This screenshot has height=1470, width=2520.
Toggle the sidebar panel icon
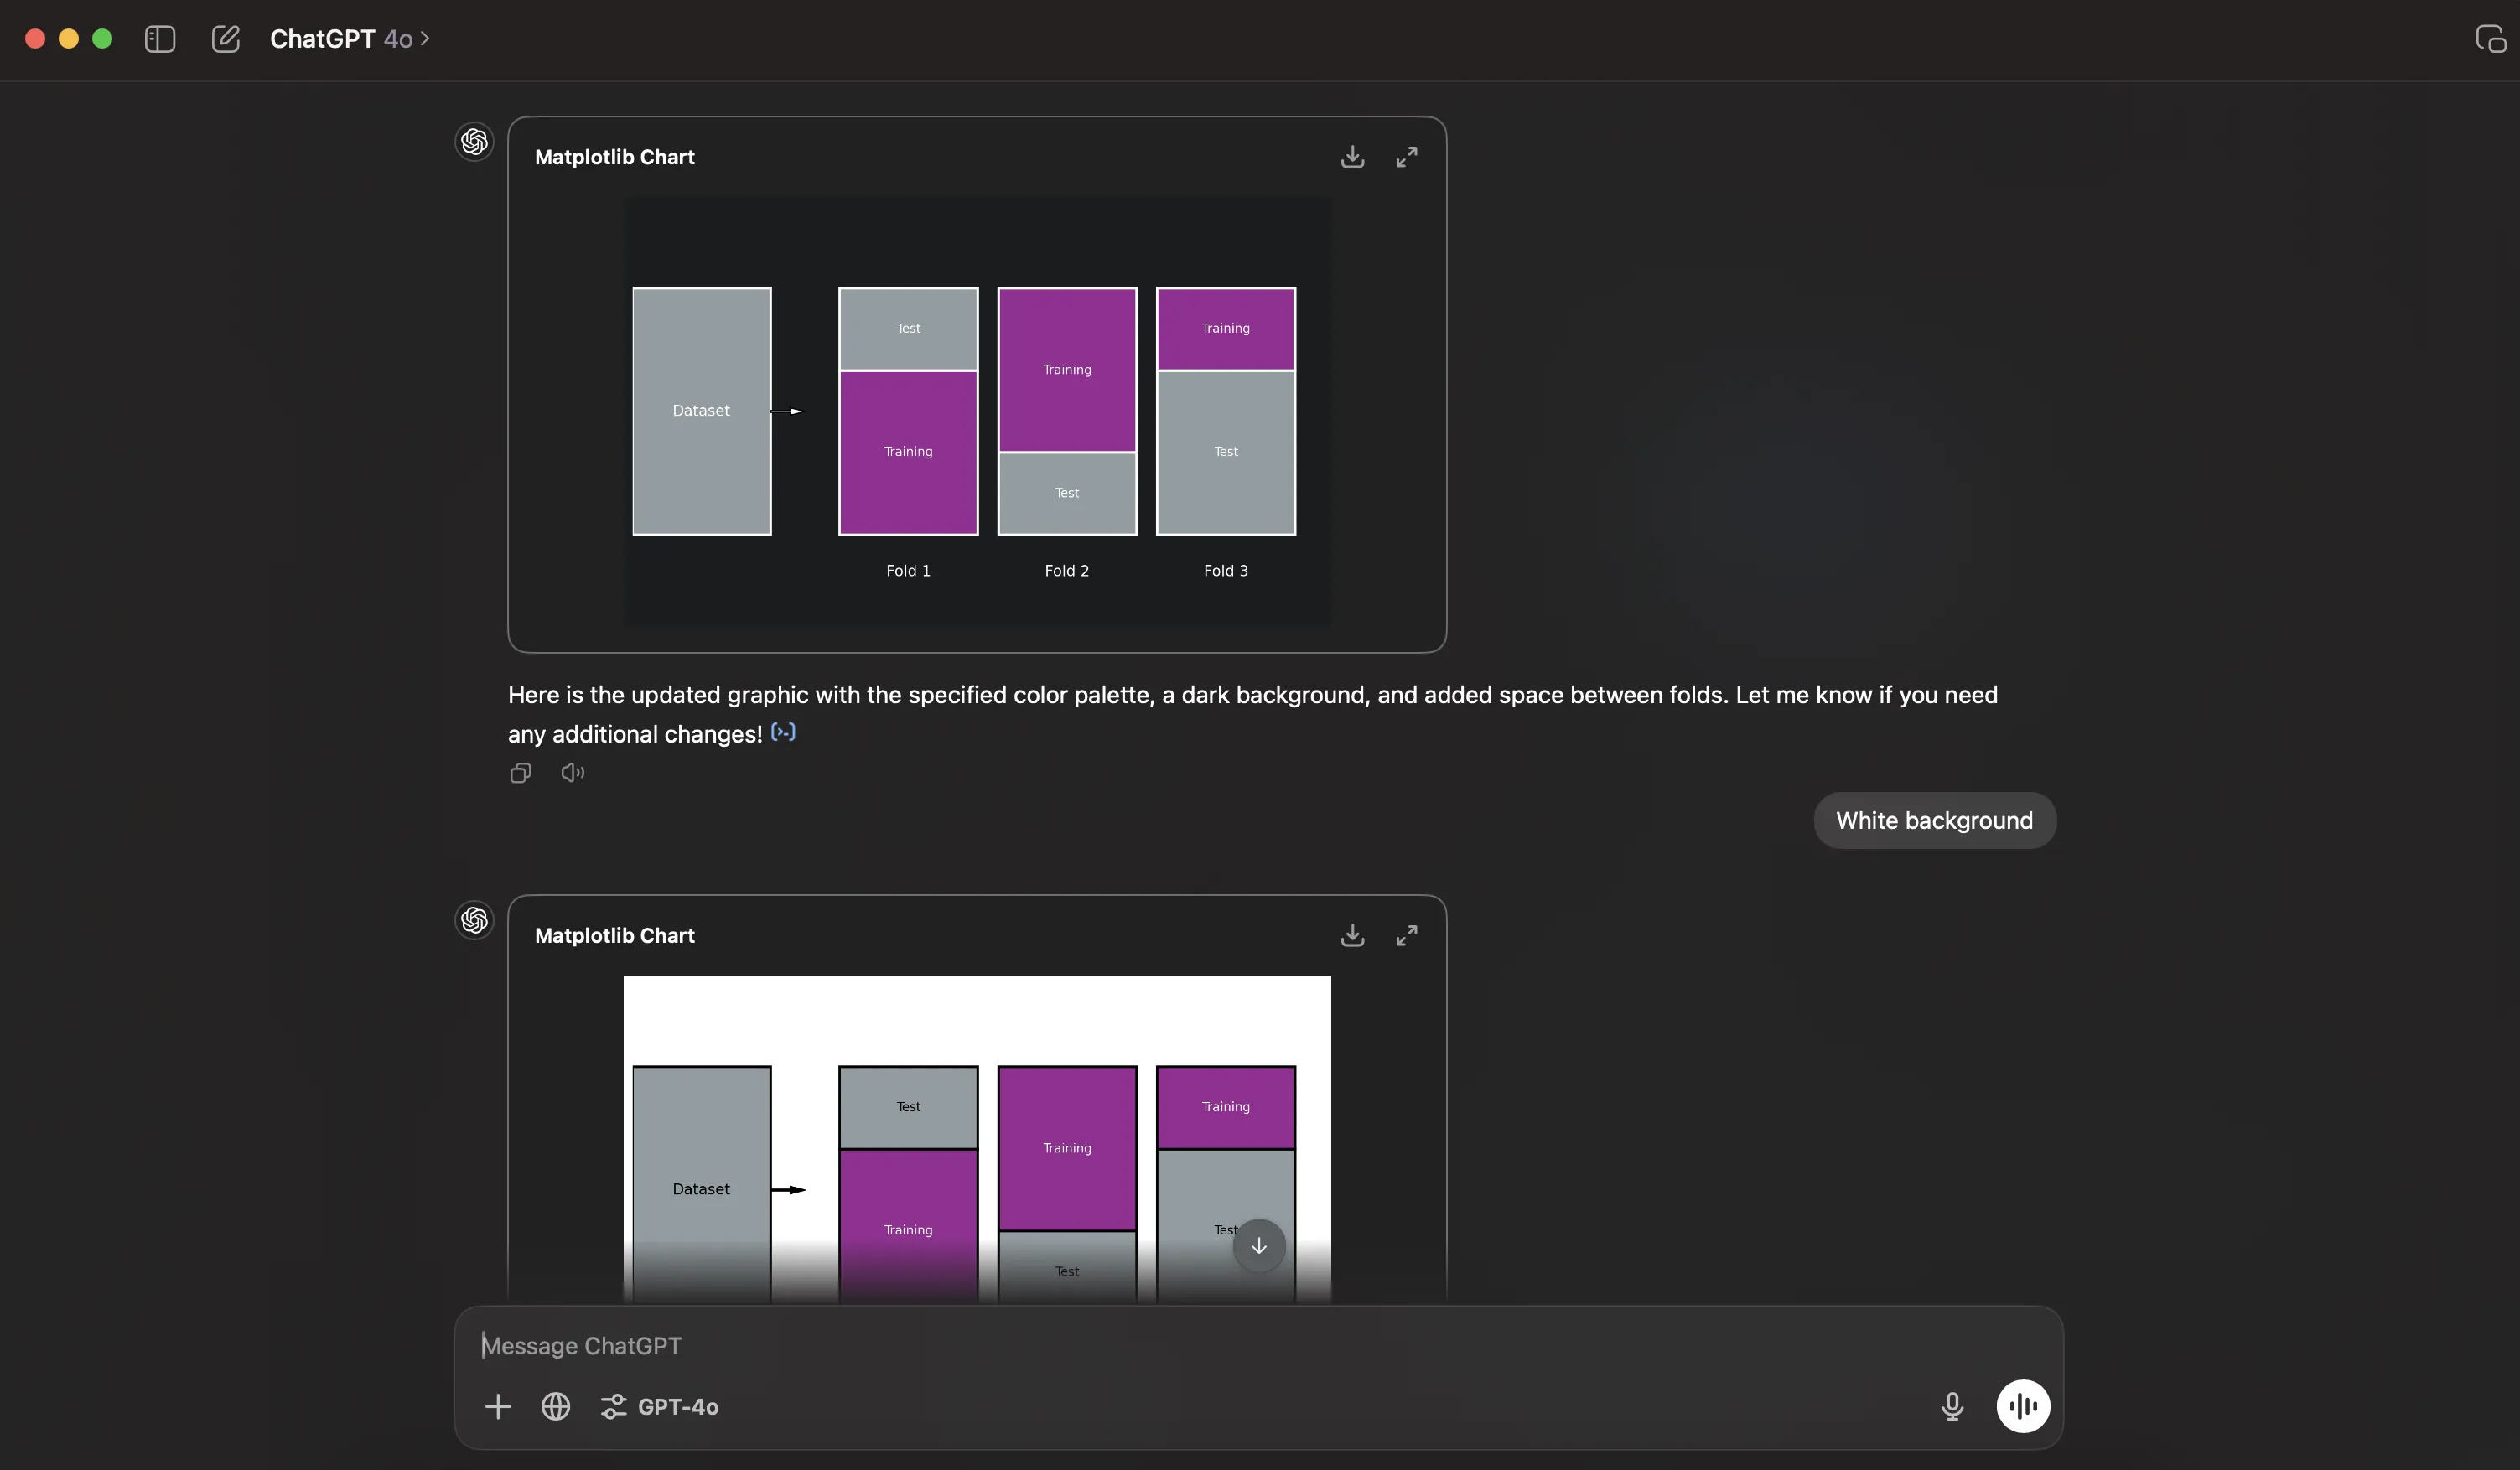[160, 39]
